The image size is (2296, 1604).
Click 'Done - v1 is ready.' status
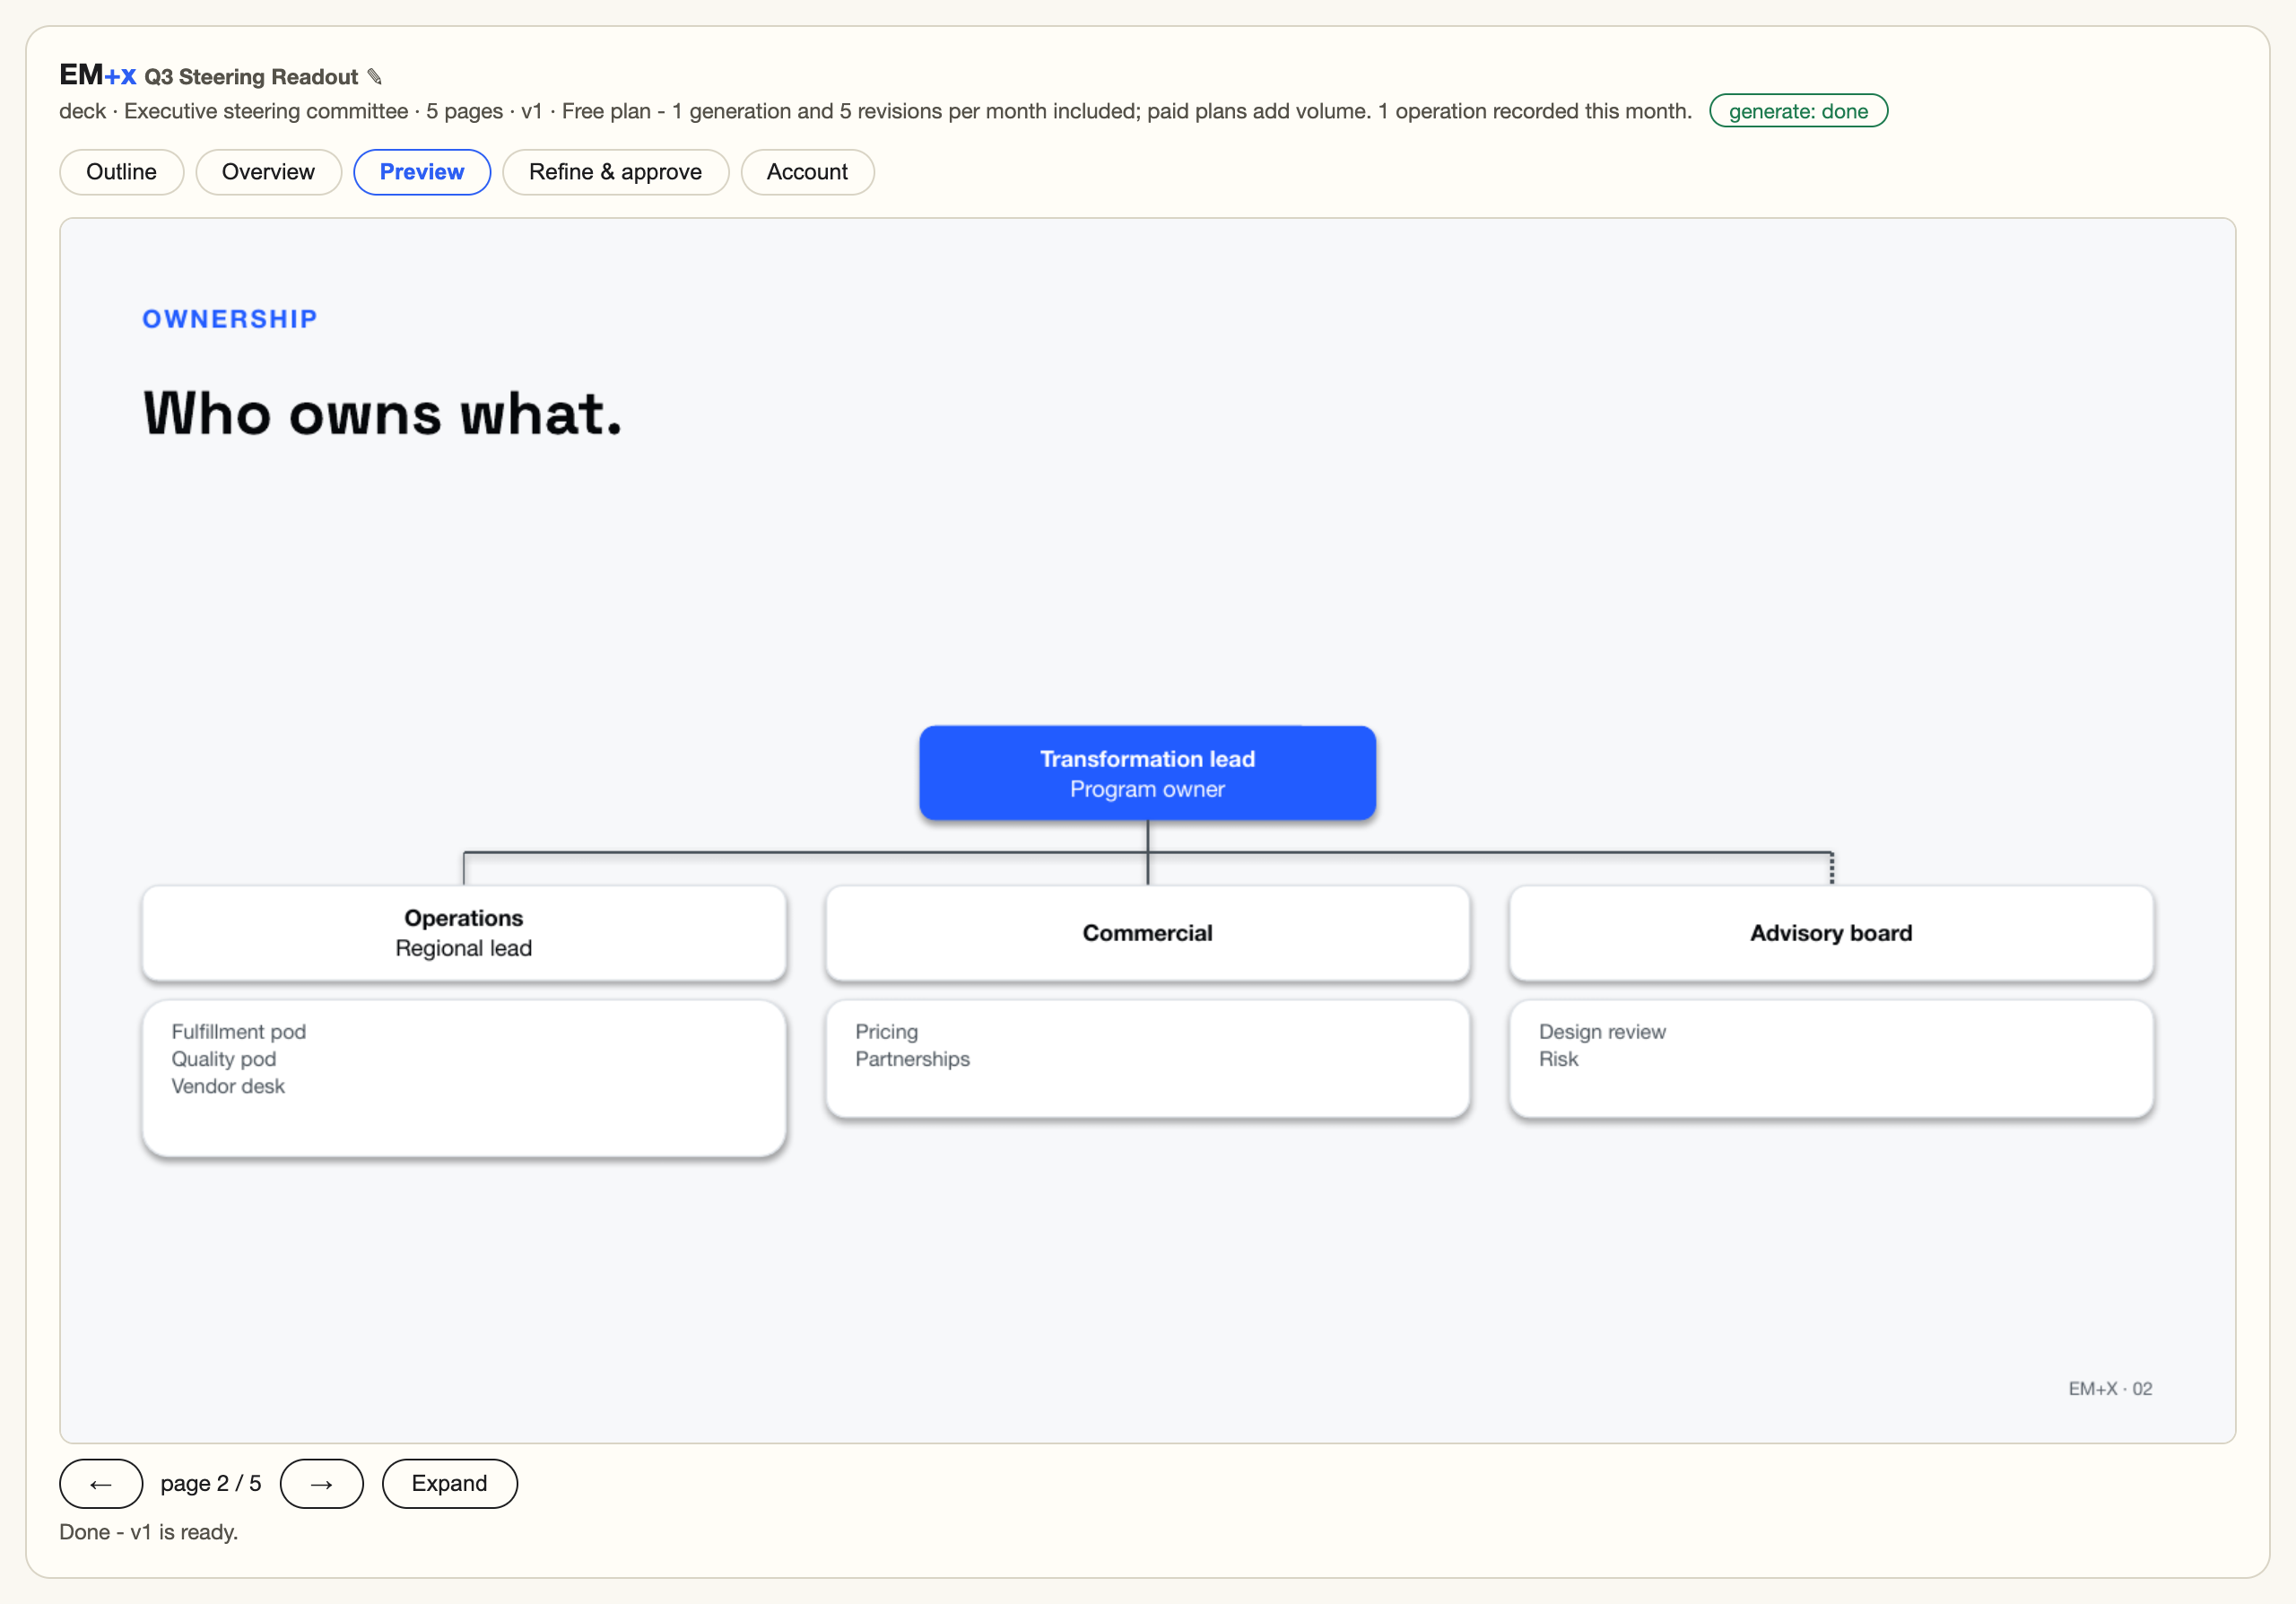(x=149, y=1532)
